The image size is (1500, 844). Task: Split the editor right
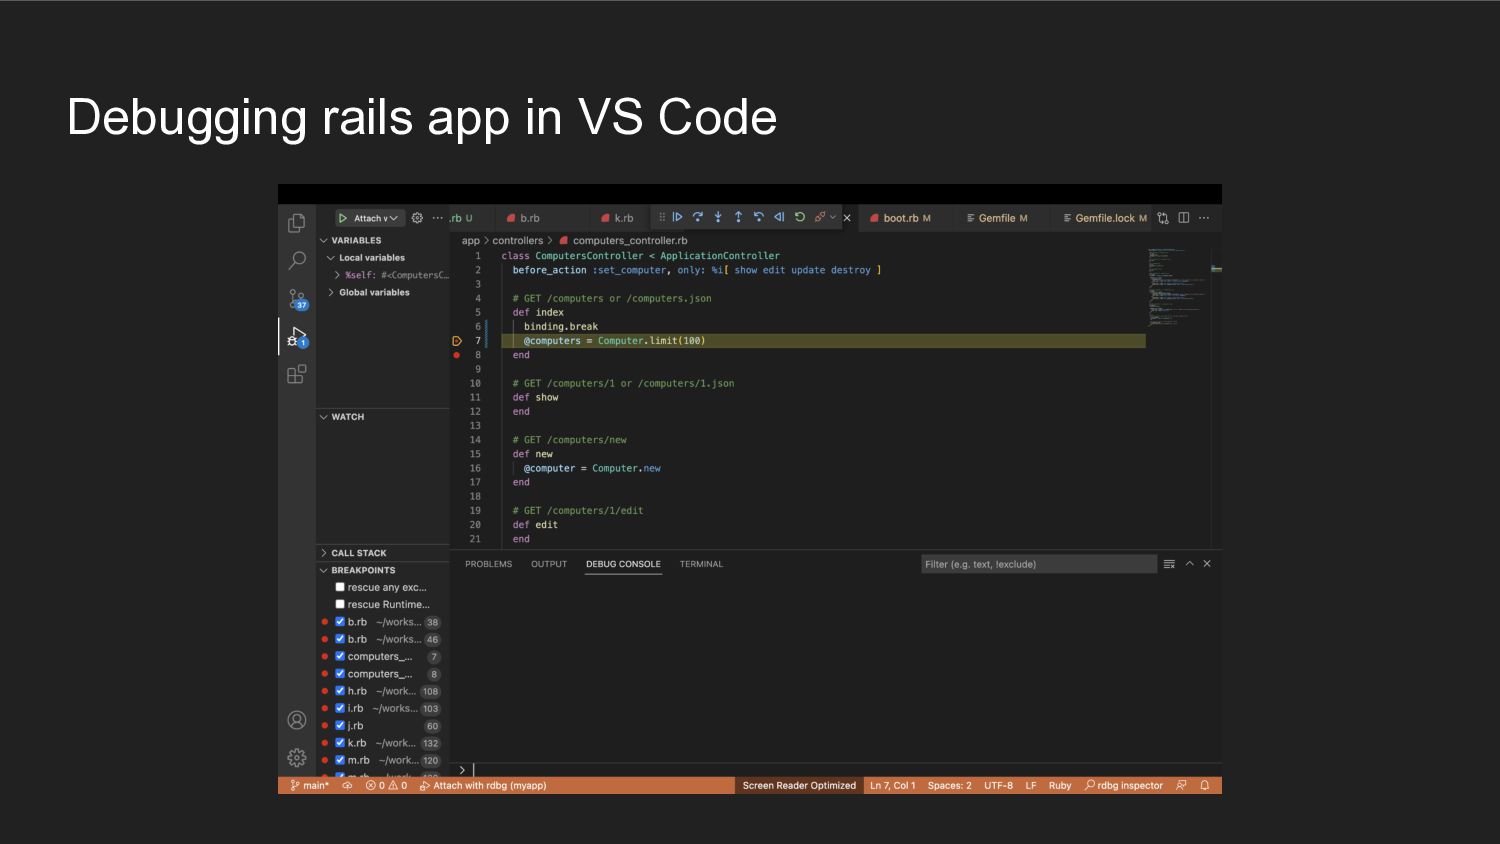point(1184,218)
